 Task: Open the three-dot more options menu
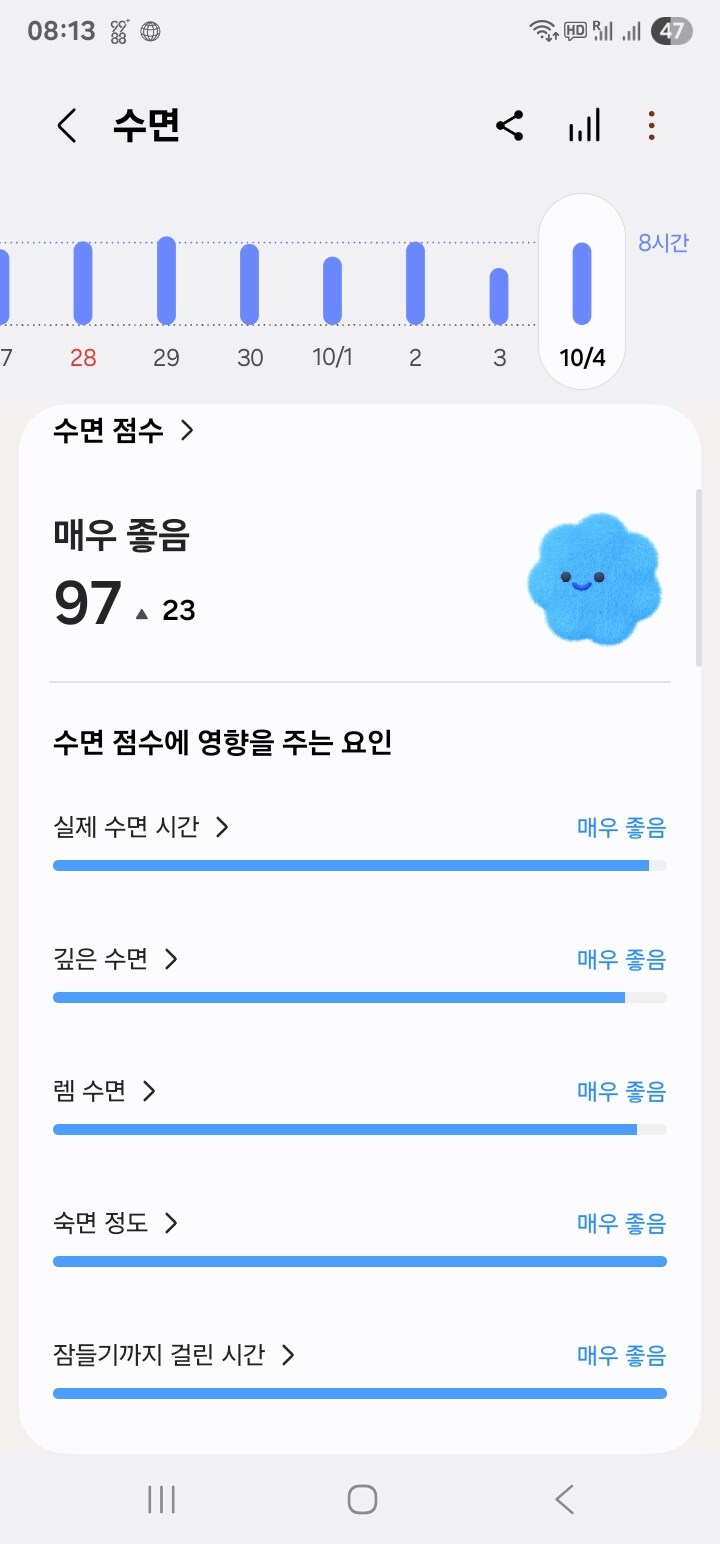click(651, 127)
